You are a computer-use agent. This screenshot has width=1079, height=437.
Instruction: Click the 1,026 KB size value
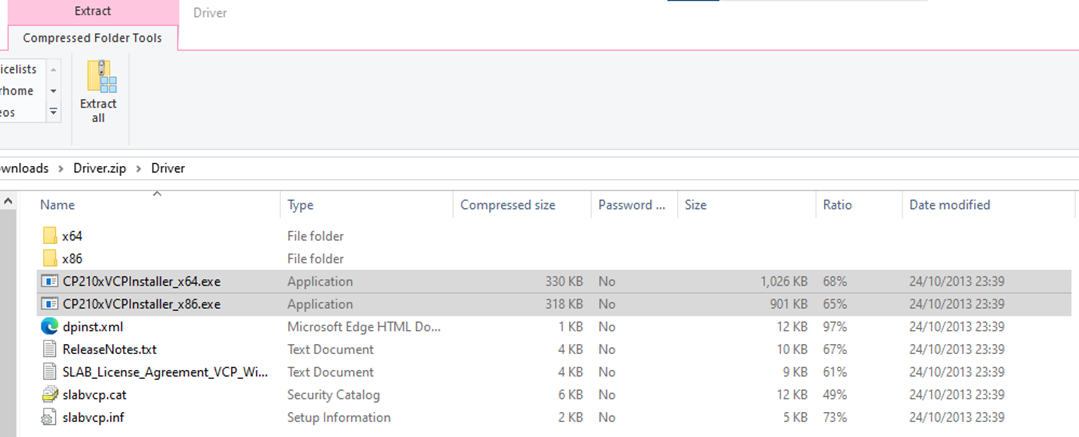point(784,281)
